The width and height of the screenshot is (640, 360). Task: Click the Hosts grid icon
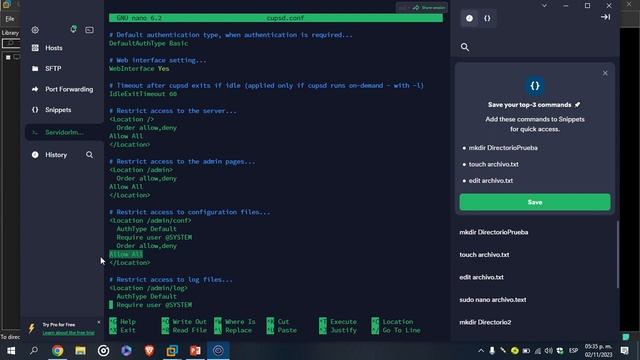tap(35, 48)
